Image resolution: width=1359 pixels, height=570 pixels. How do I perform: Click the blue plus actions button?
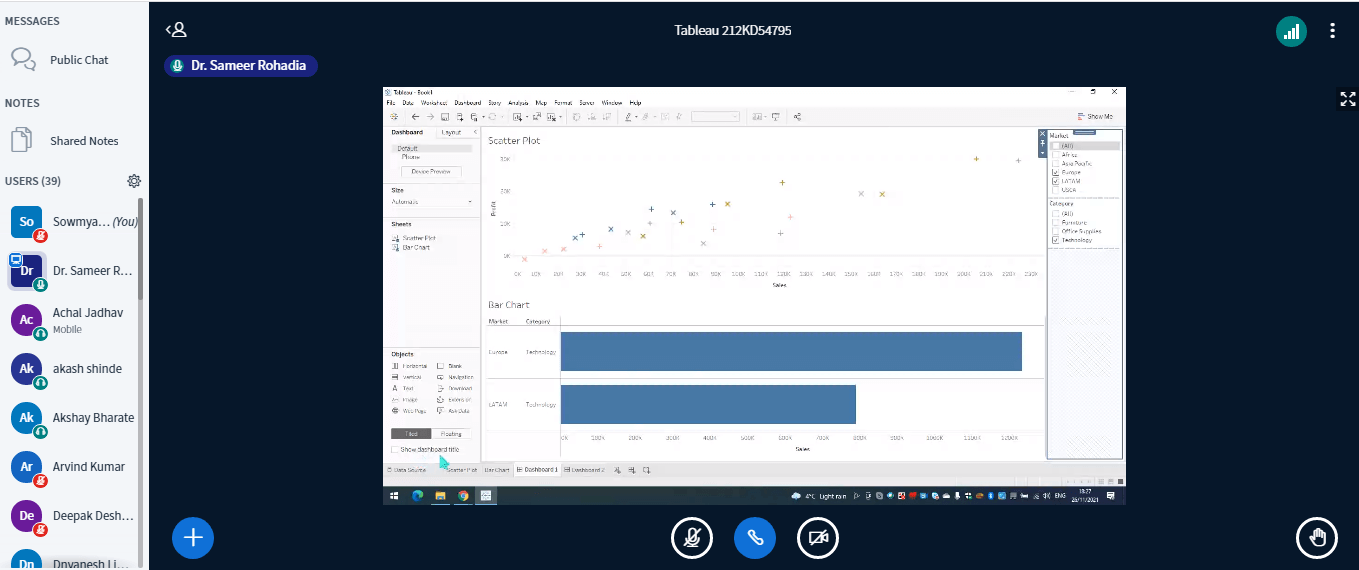(x=193, y=538)
